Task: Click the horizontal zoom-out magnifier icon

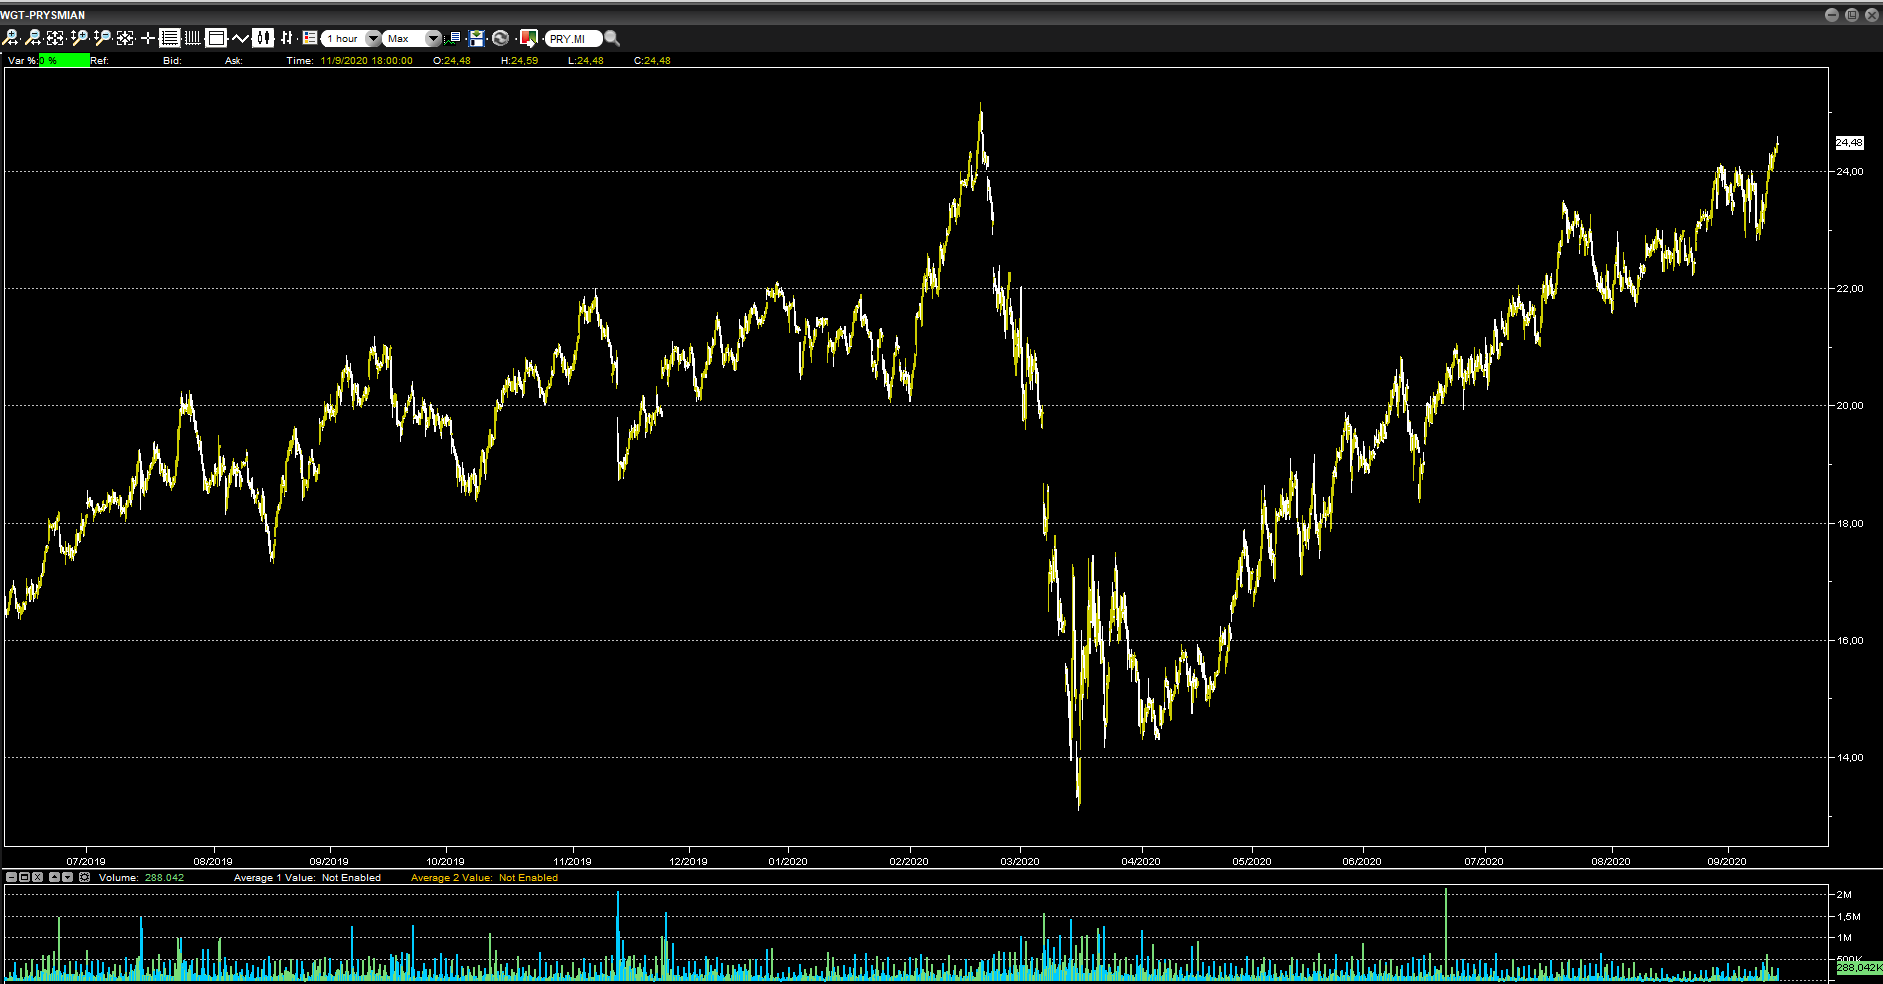Action: (x=33, y=38)
